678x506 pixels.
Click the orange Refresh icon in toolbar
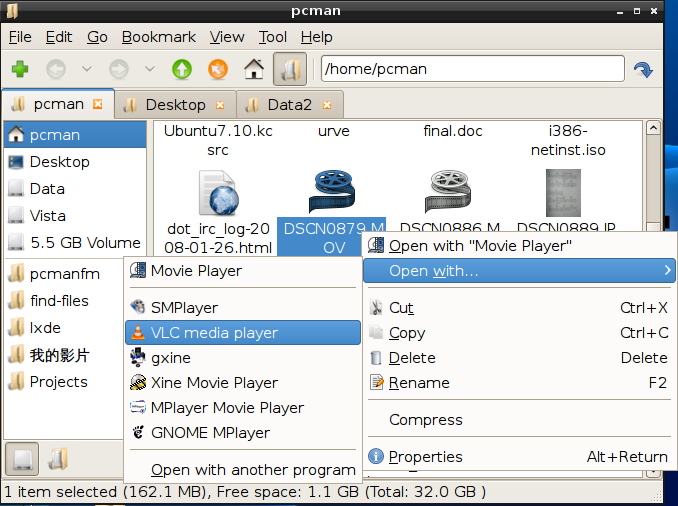pyautogui.click(x=217, y=69)
